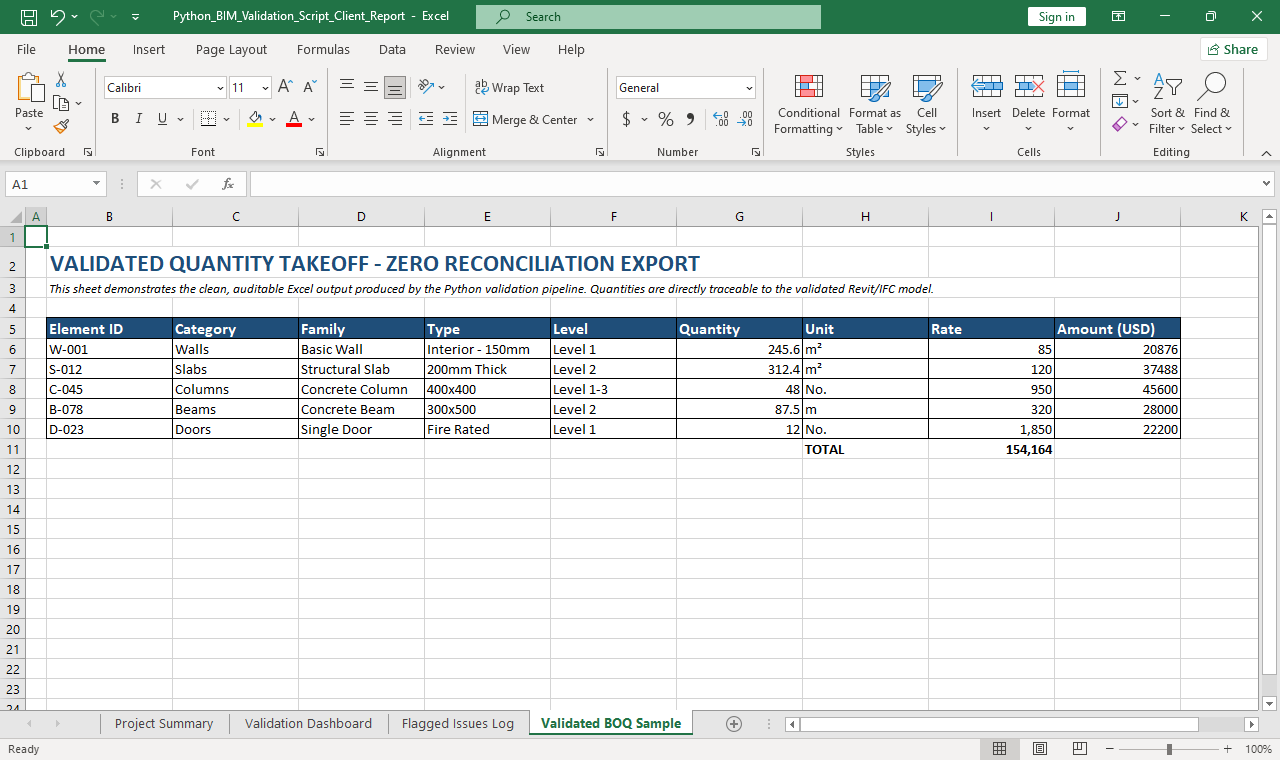The height and width of the screenshot is (760, 1280).
Task: Decrease Decimal places
Action: pos(745,119)
